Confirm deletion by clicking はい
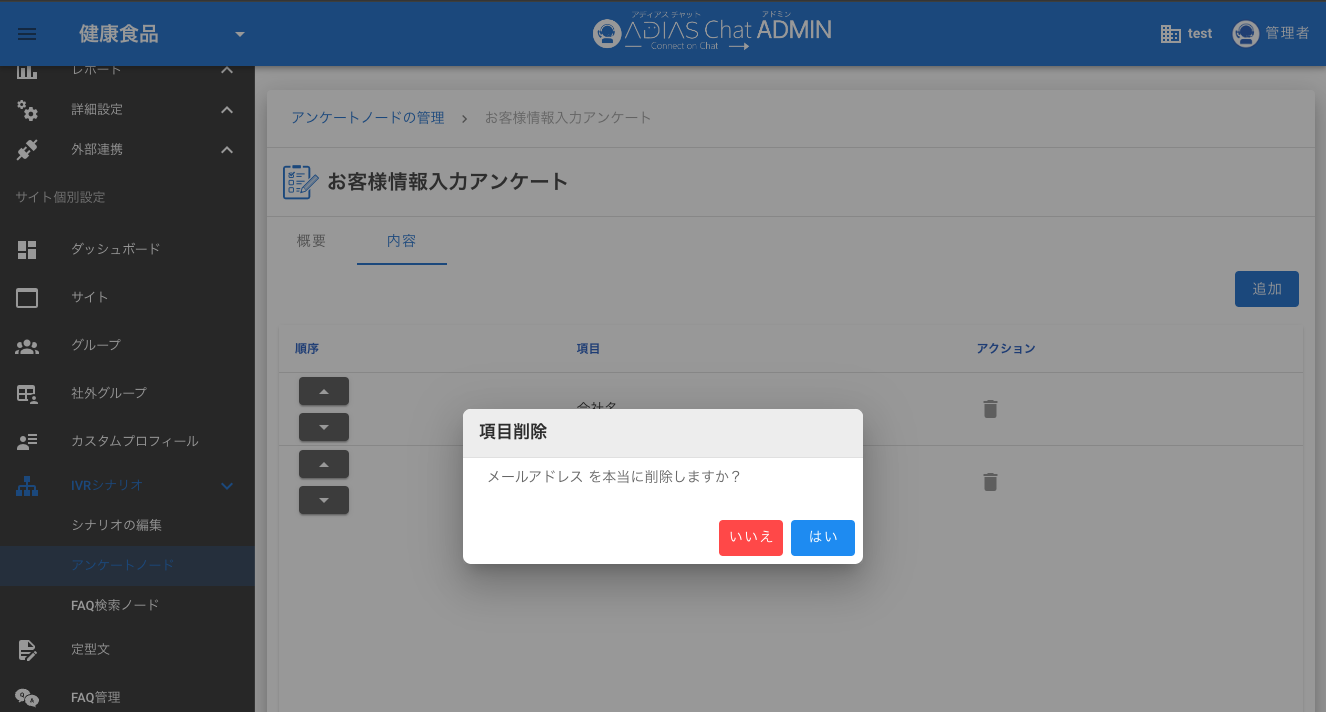Image resolution: width=1326 pixels, height=712 pixels. [x=822, y=537]
